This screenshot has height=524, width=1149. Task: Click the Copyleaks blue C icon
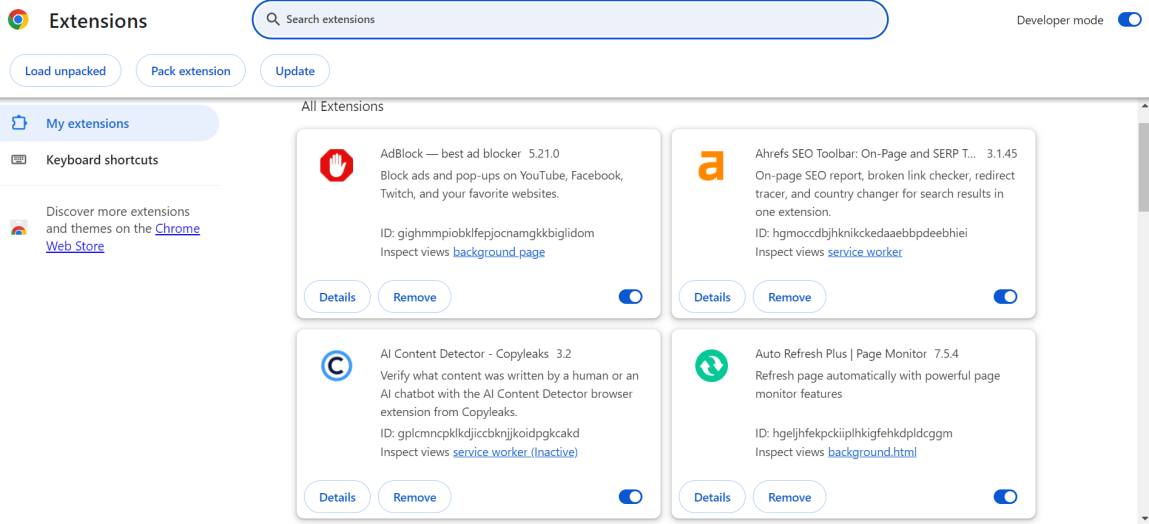coord(336,366)
